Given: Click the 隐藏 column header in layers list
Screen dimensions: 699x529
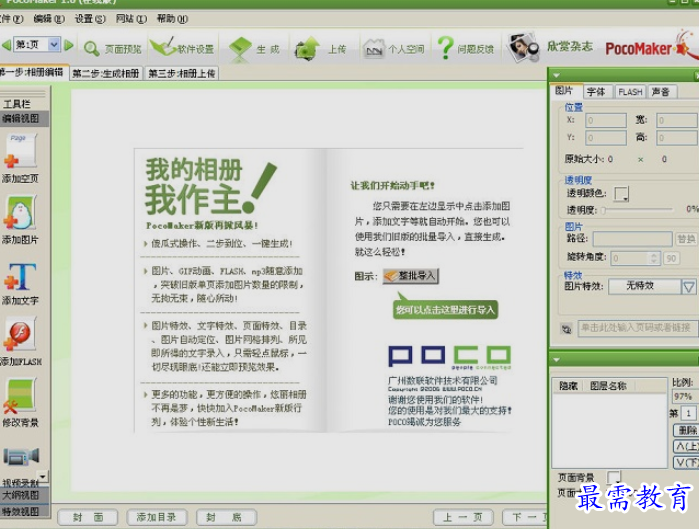Looking at the screenshot, I should 568,386.
